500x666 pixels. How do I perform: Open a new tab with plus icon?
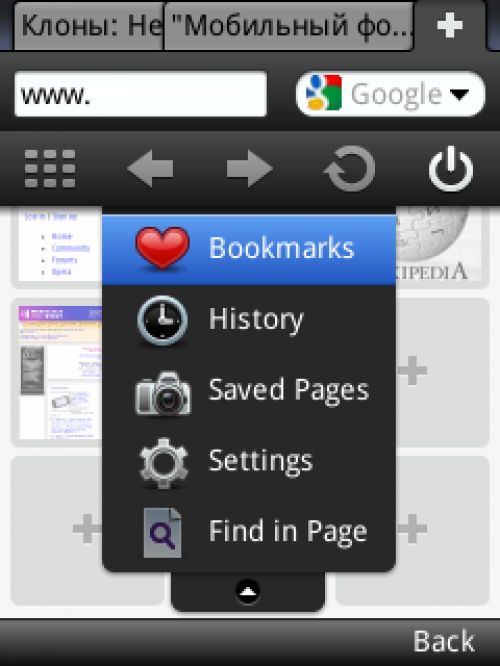coord(450,25)
